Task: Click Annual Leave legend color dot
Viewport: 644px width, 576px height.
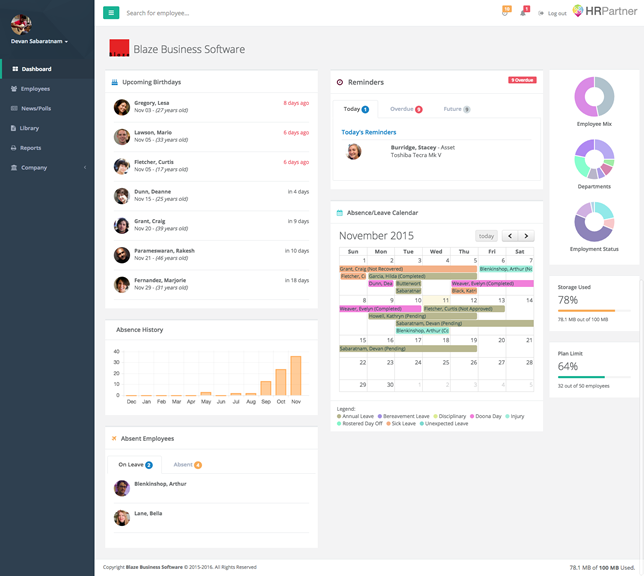Action: [x=339, y=416]
